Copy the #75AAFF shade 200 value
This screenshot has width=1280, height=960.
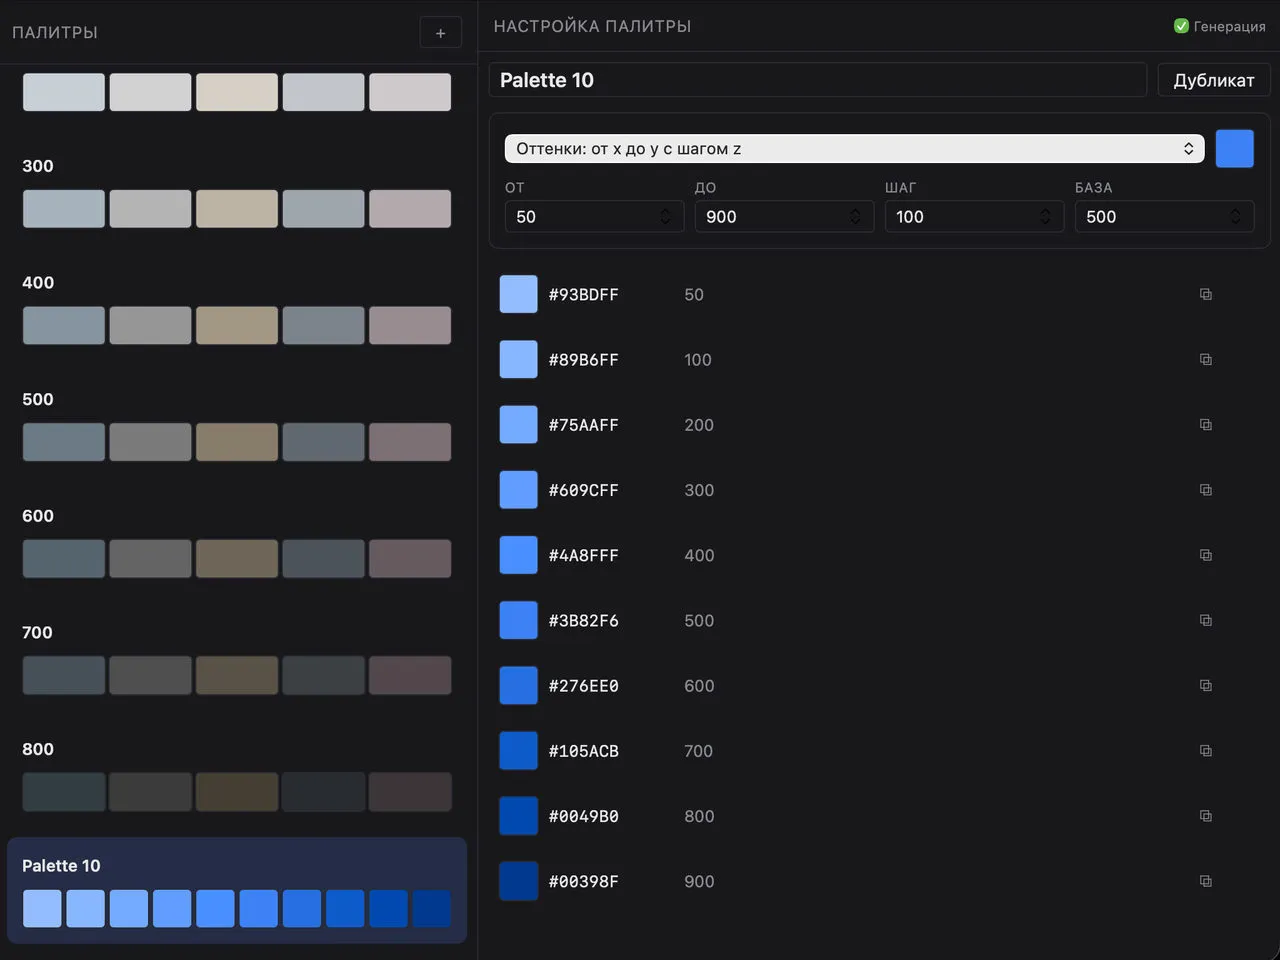(x=1205, y=425)
